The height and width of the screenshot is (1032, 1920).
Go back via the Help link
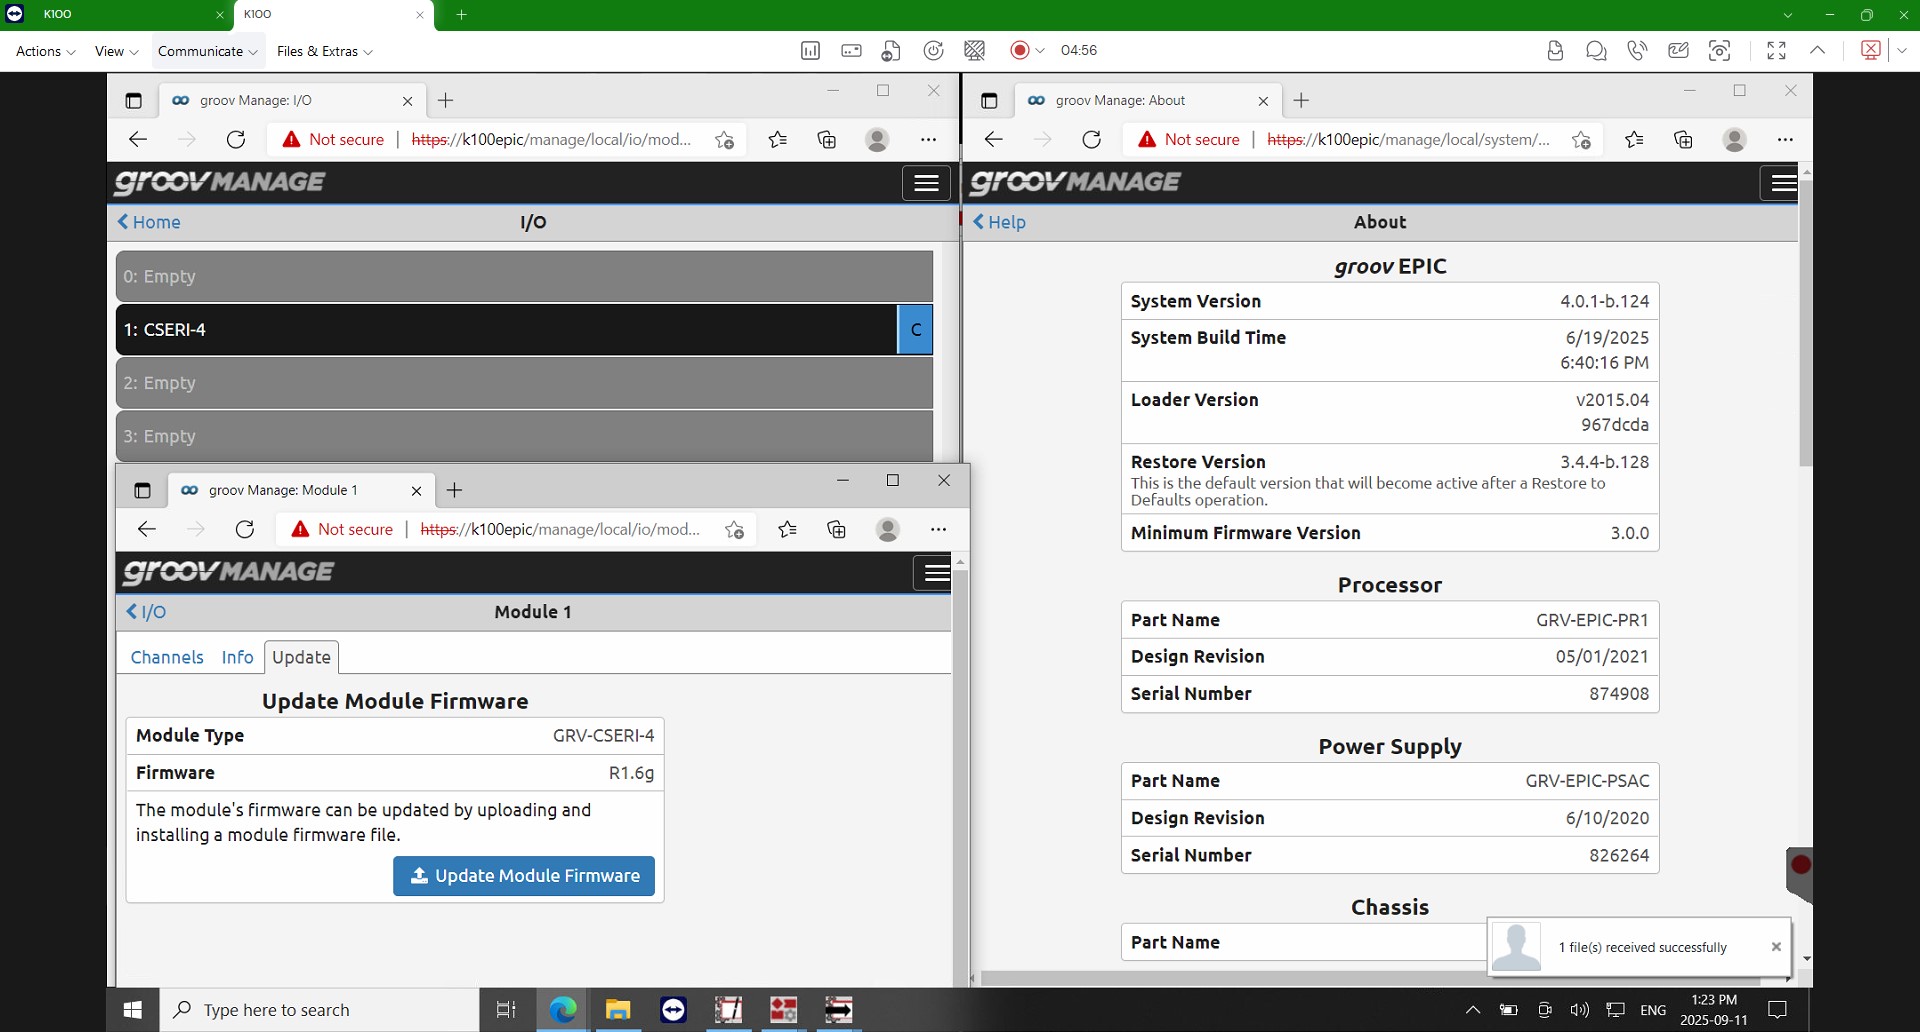(999, 222)
